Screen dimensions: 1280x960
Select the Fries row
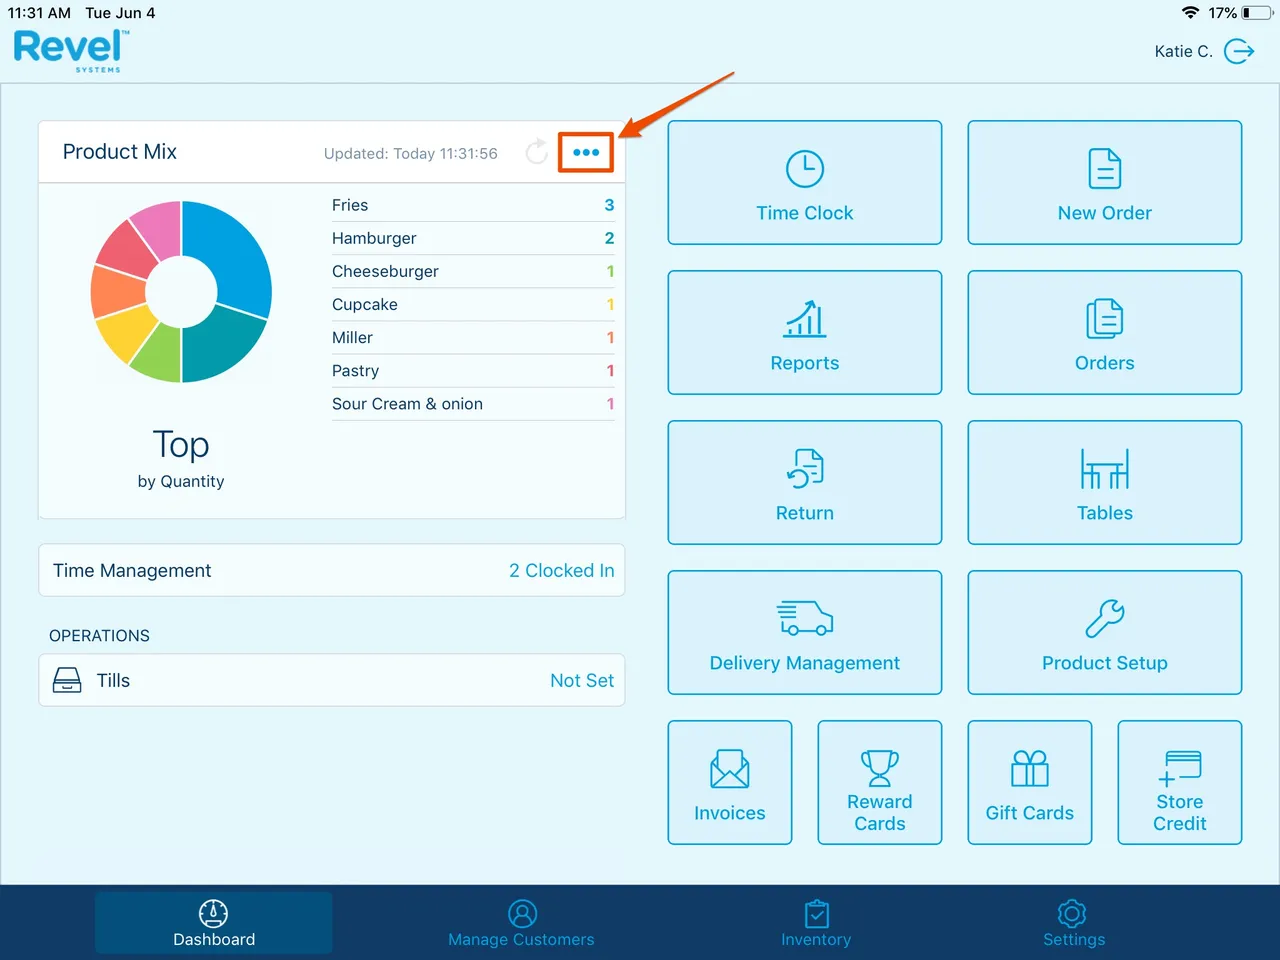(x=473, y=205)
